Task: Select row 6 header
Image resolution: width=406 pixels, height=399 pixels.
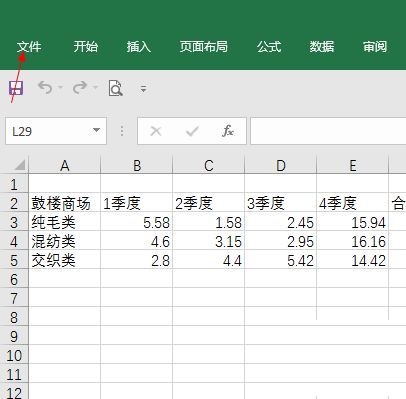Action: pos(14,279)
